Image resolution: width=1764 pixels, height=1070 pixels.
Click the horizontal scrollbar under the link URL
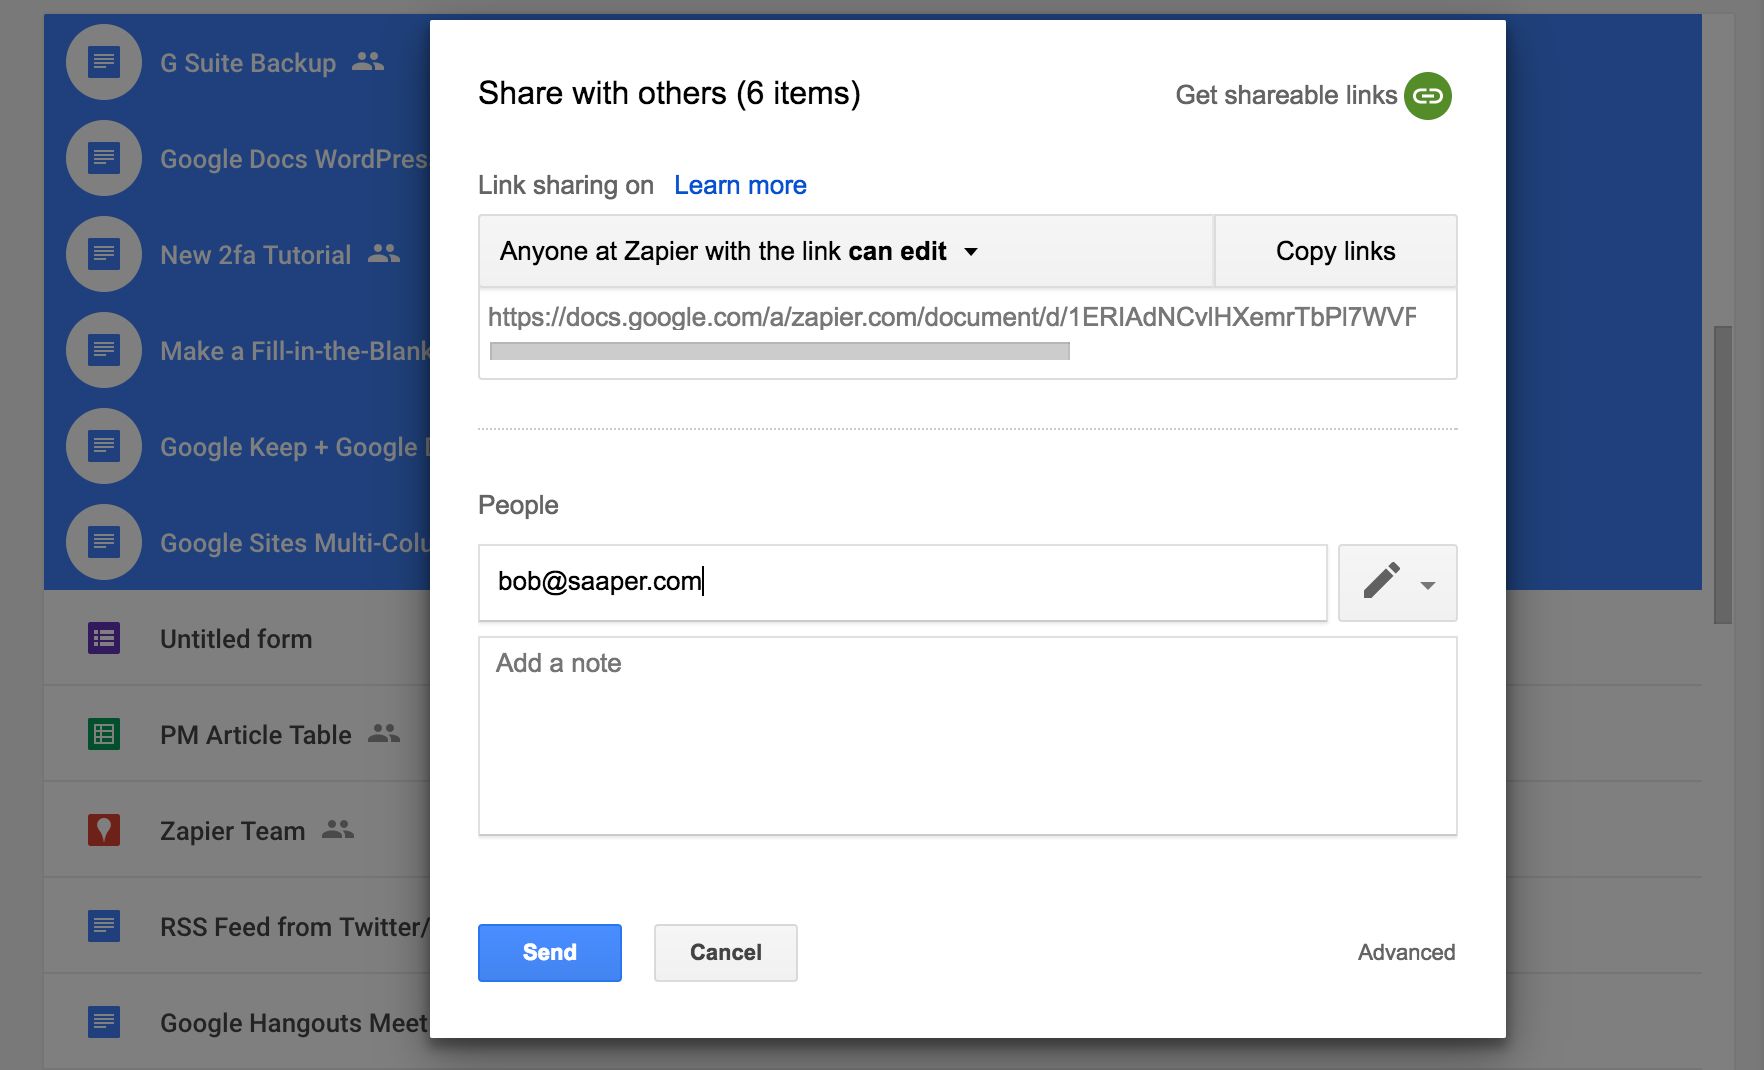point(779,351)
